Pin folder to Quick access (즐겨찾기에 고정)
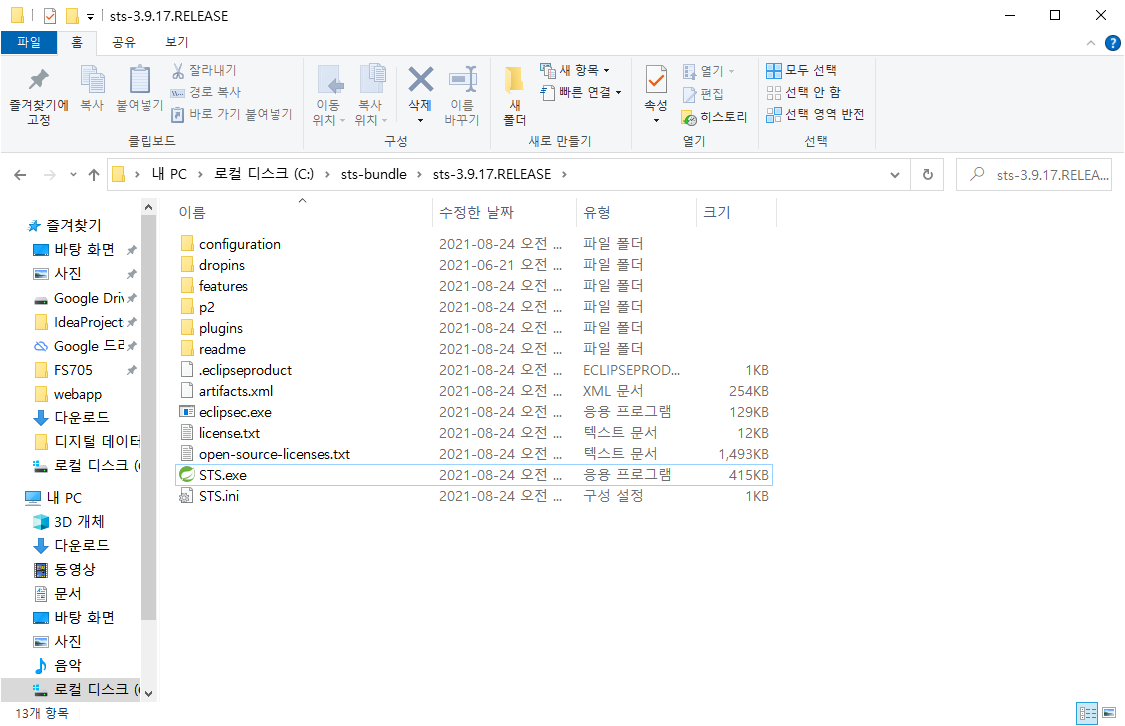The width and height of the screenshot is (1125, 726). tap(39, 98)
